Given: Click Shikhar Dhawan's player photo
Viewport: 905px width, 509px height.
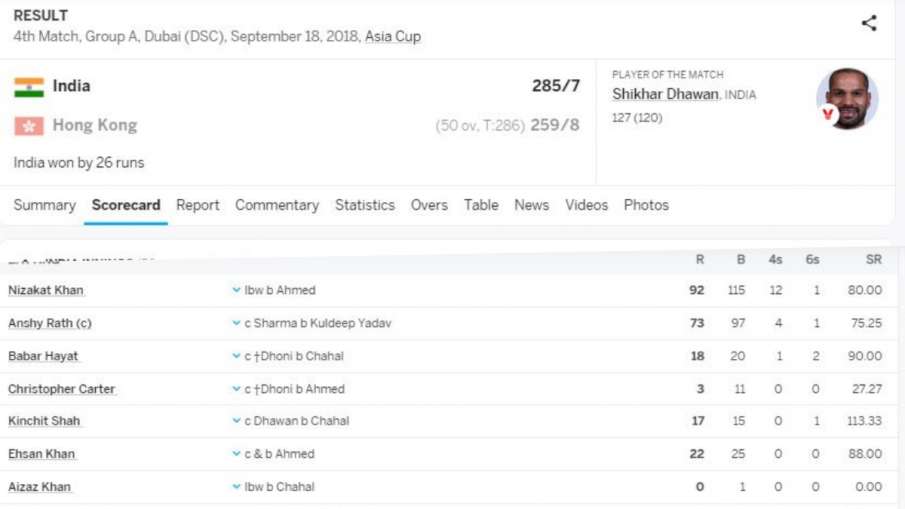Looking at the screenshot, I should (847, 99).
